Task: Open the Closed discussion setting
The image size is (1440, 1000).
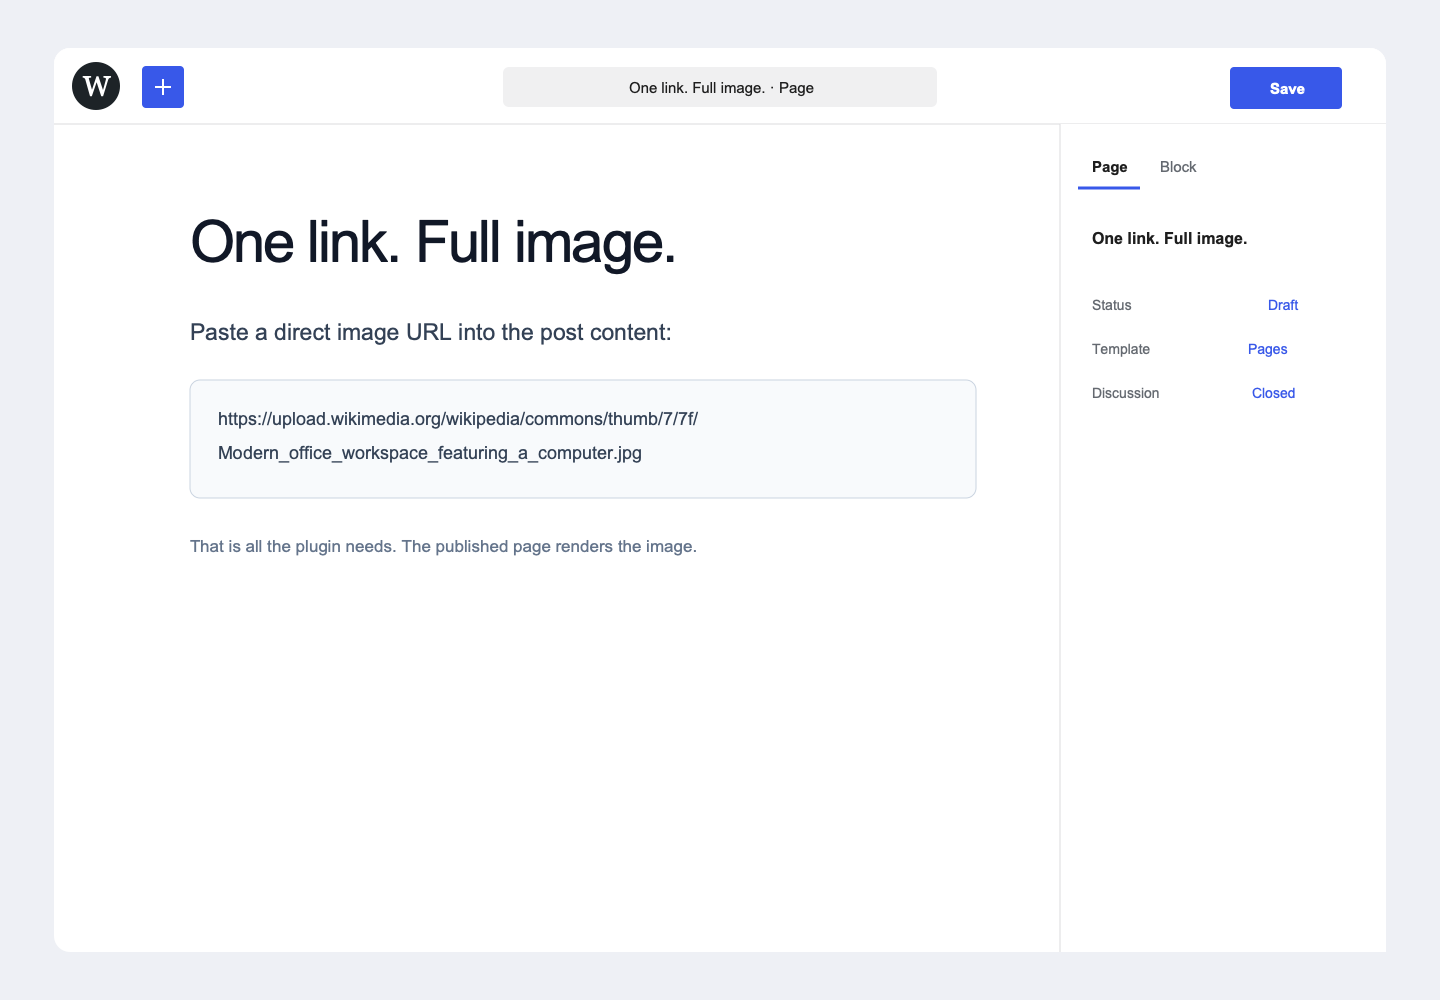Action: [1273, 393]
